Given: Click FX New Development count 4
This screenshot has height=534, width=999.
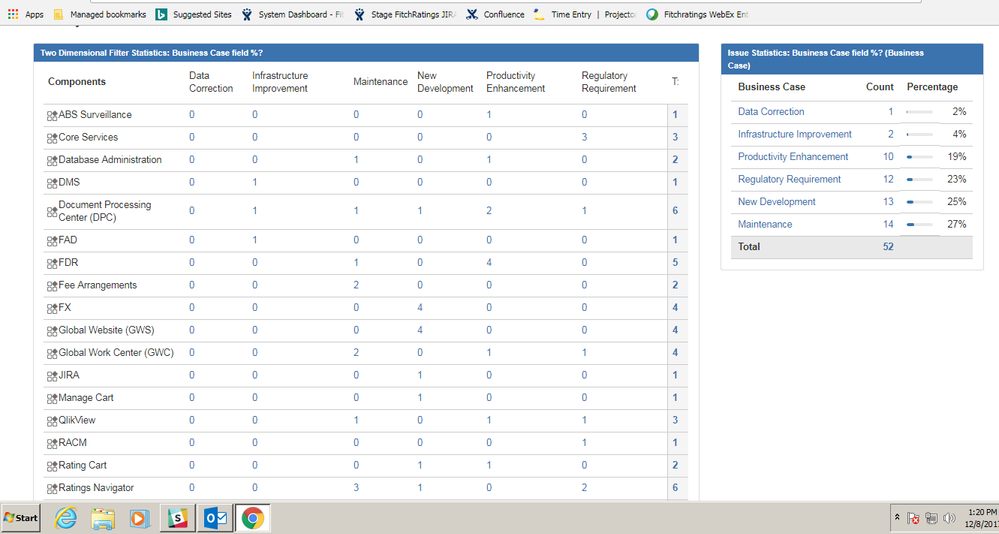Looking at the screenshot, I should 420,308.
